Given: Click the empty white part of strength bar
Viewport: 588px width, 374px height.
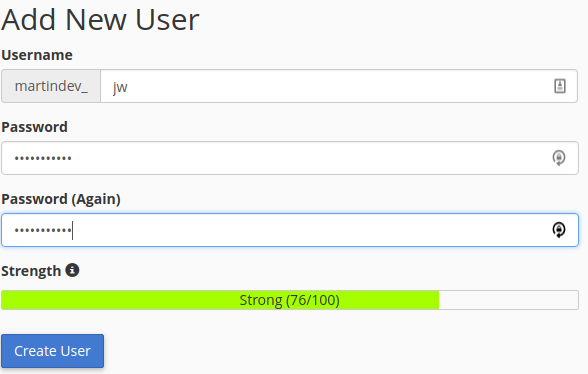Looking at the screenshot, I should [x=508, y=300].
